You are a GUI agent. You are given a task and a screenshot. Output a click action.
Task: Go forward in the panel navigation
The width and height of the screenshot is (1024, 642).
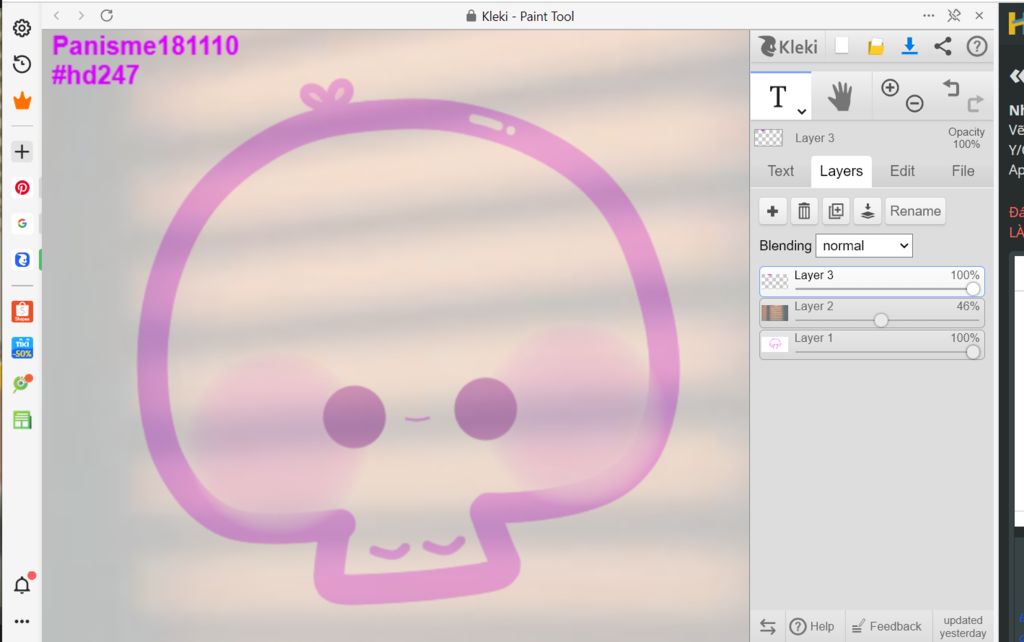tap(81, 15)
